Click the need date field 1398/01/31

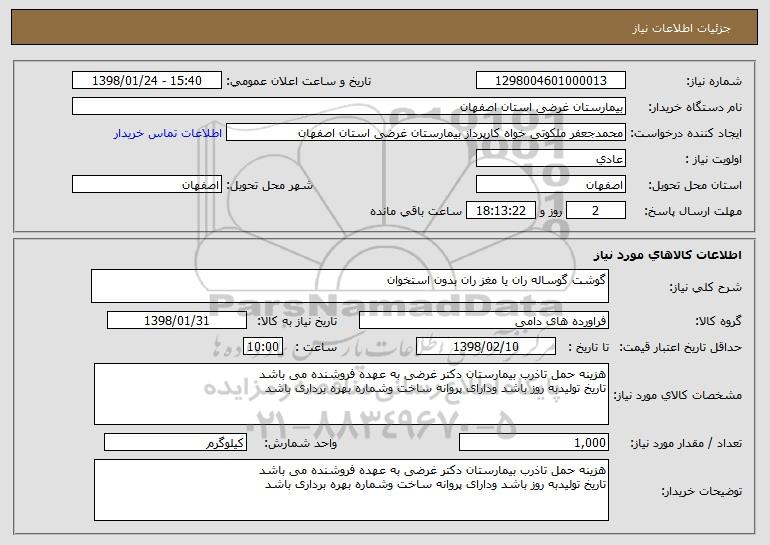177,321
